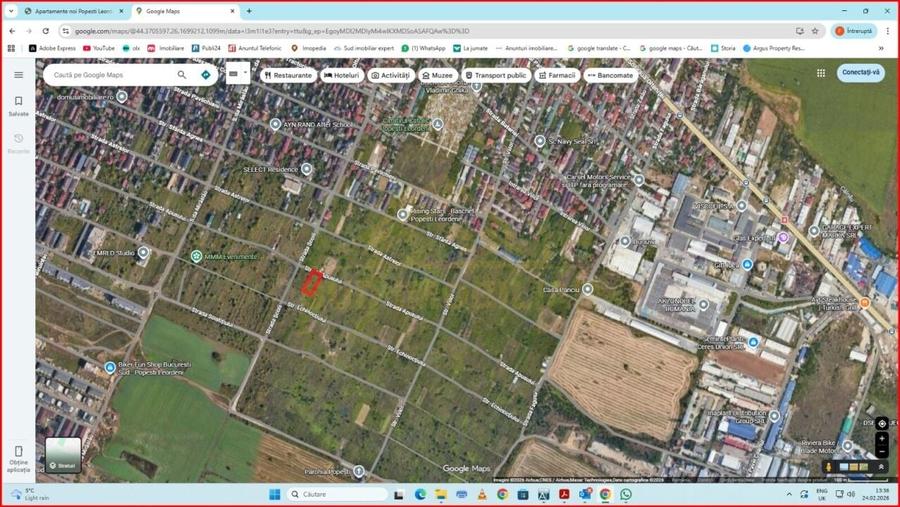Bookmark this page with the star icon
Screen dimensions: 900x507
(815, 31)
